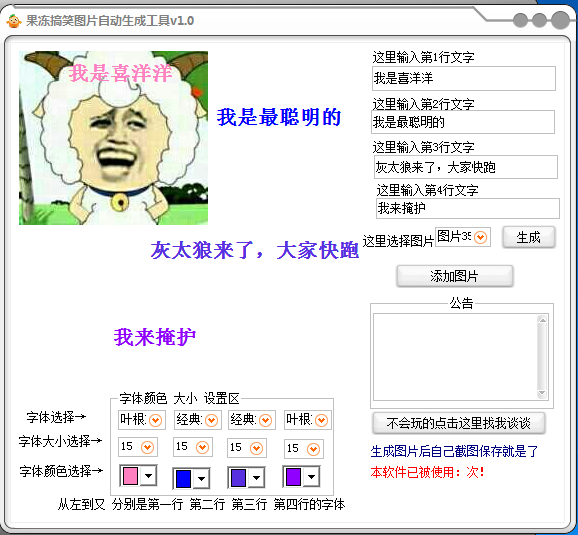This screenshot has width=578, height=535.
Task: Click the 生成 generate button
Action: 529,237
